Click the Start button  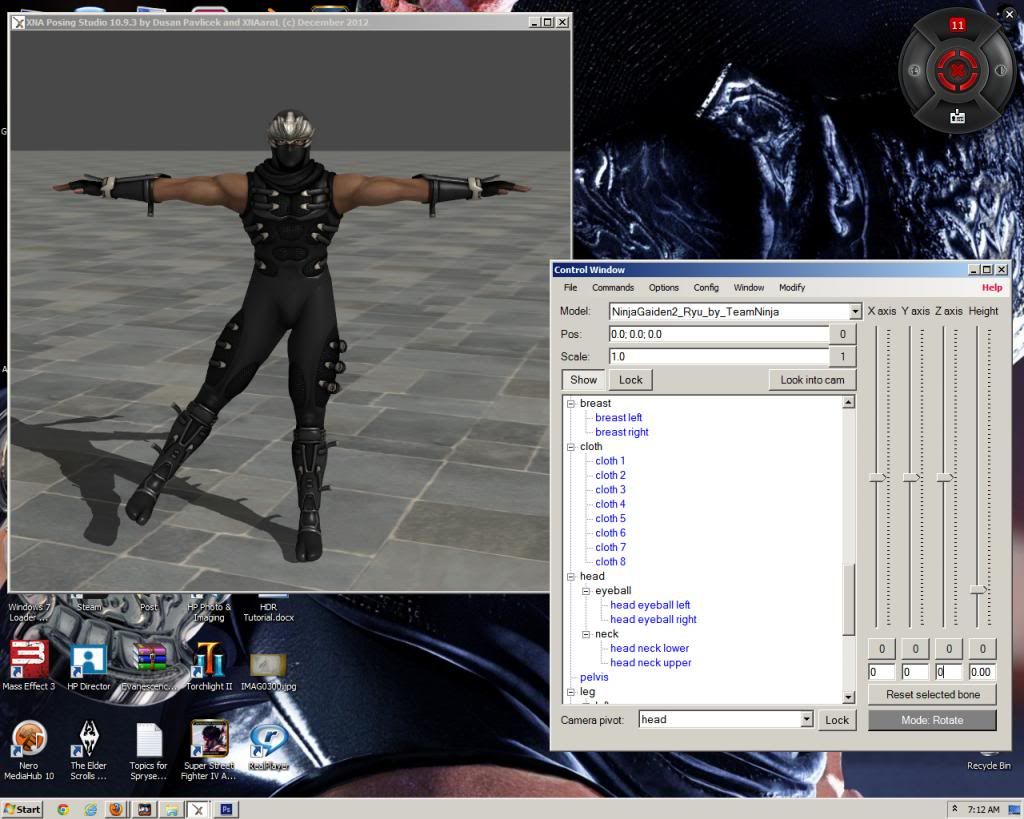click(22, 809)
